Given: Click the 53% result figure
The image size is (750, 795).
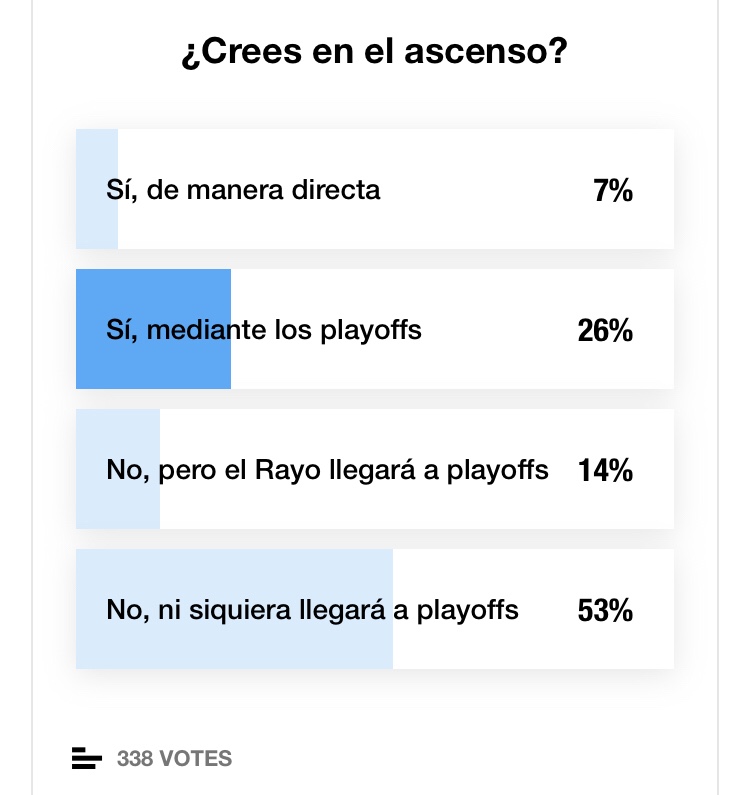Looking at the screenshot, I should (605, 610).
